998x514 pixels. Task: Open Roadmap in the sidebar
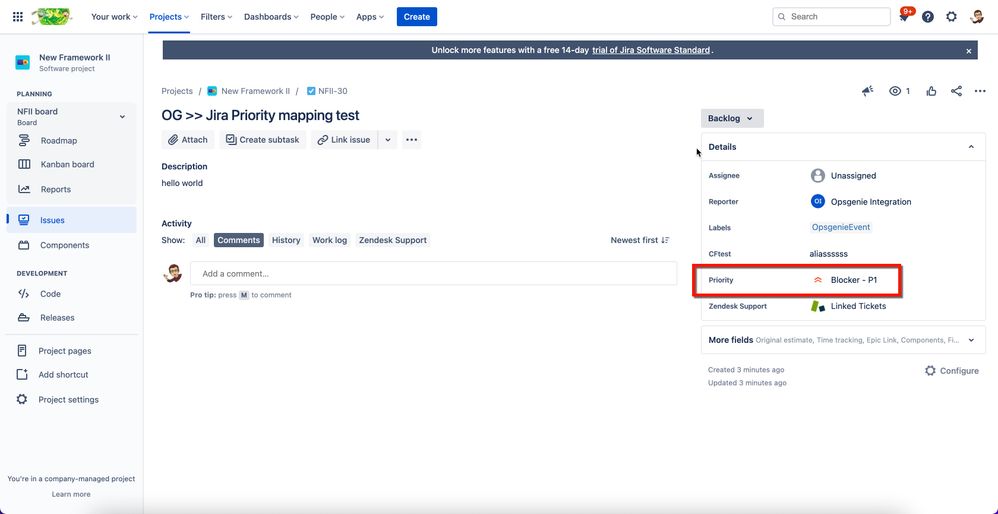coord(59,141)
